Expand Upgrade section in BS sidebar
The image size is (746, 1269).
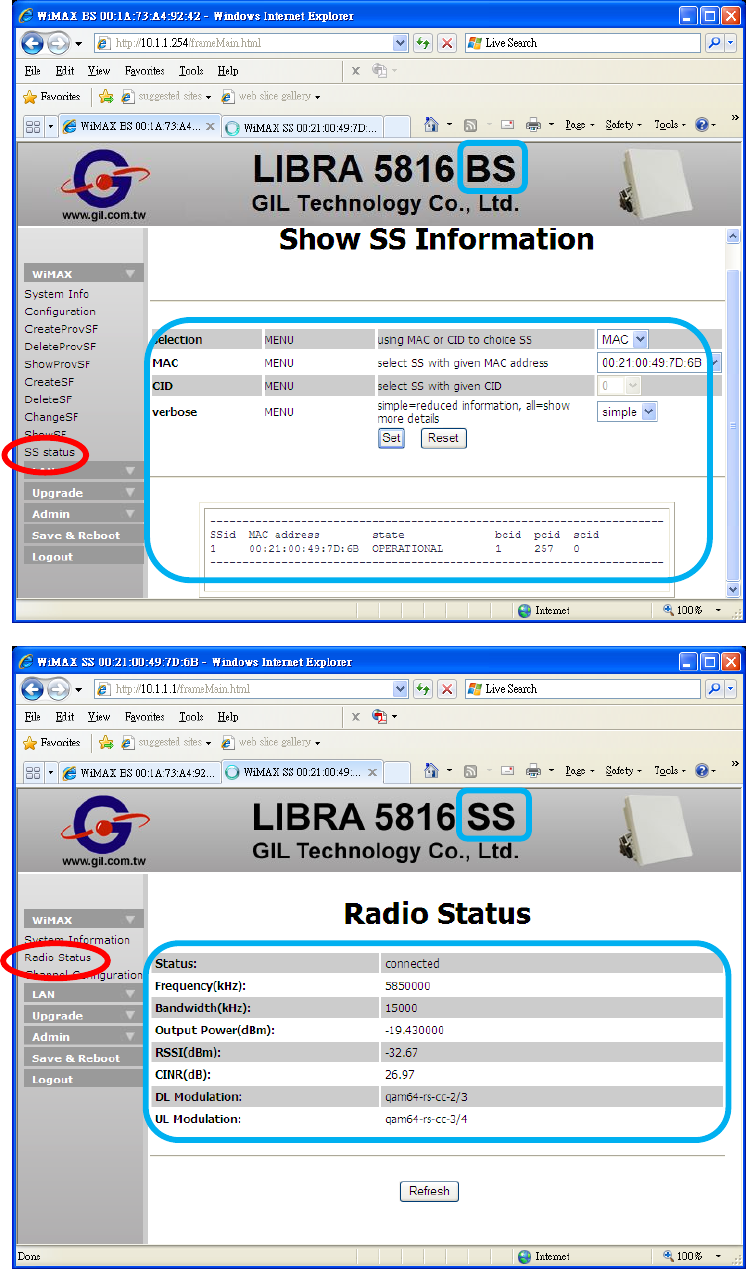[x=84, y=493]
